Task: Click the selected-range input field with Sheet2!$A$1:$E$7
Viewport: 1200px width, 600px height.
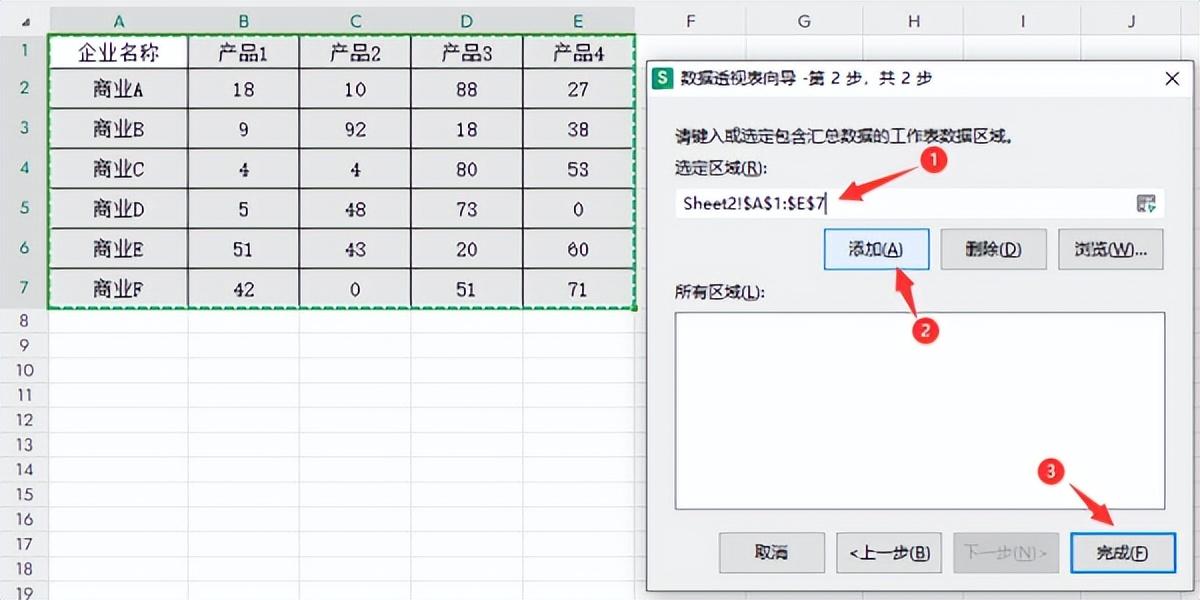Action: point(920,203)
